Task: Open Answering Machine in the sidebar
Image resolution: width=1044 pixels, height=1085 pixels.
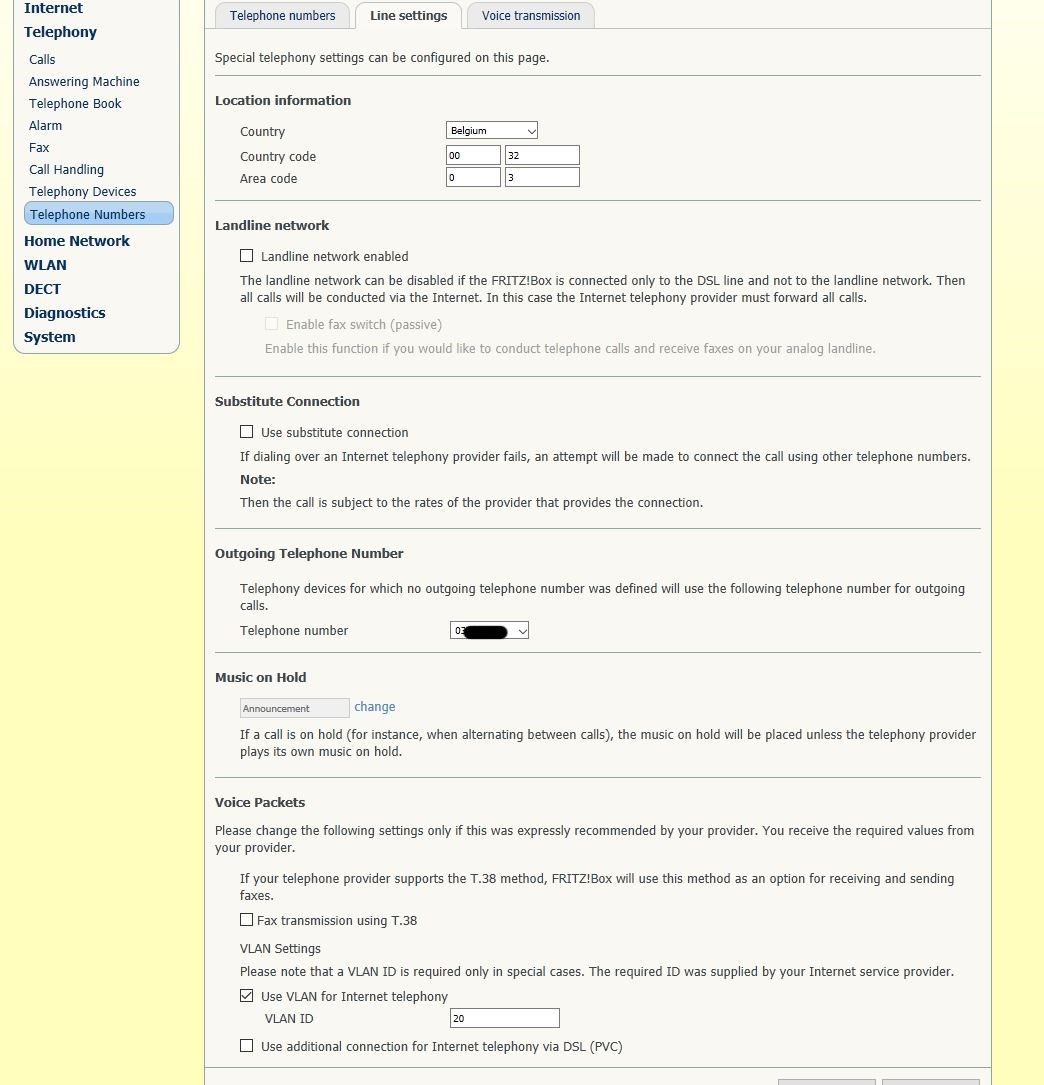Action: tap(84, 82)
